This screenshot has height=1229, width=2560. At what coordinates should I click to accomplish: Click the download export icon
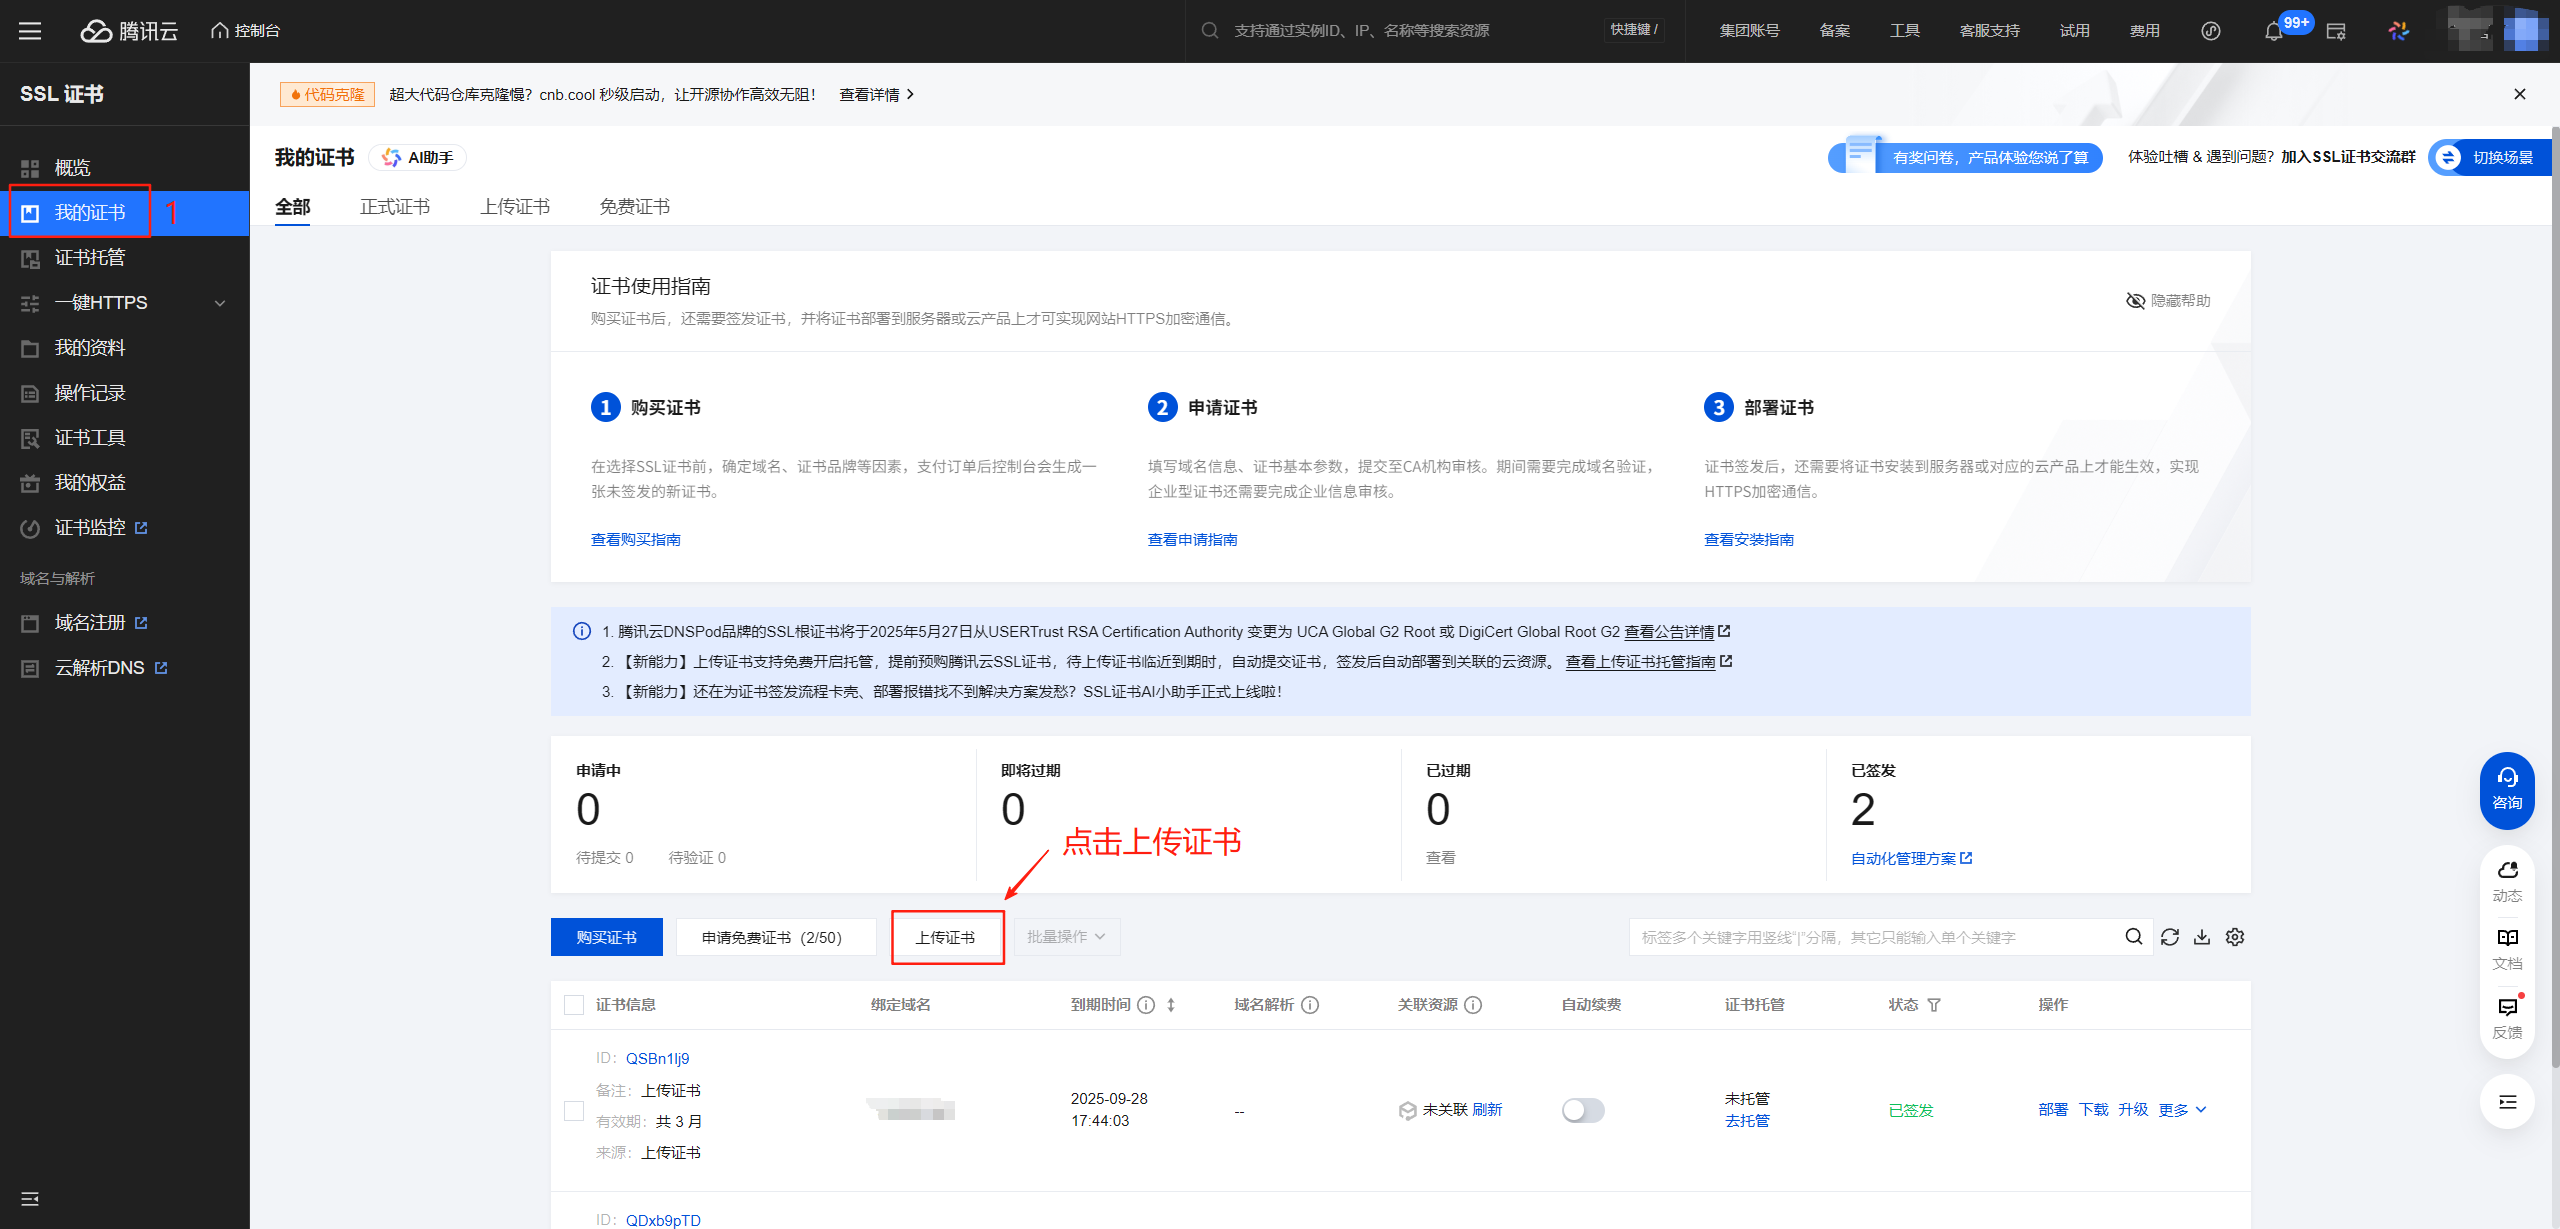2202,937
